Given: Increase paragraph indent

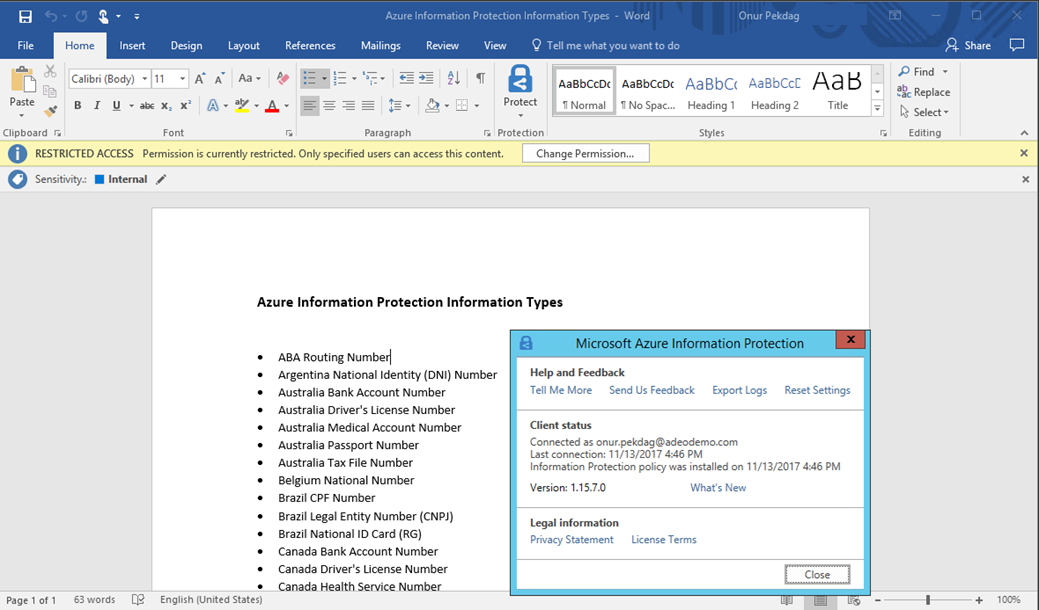Looking at the screenshot, I should pos(426,79).
